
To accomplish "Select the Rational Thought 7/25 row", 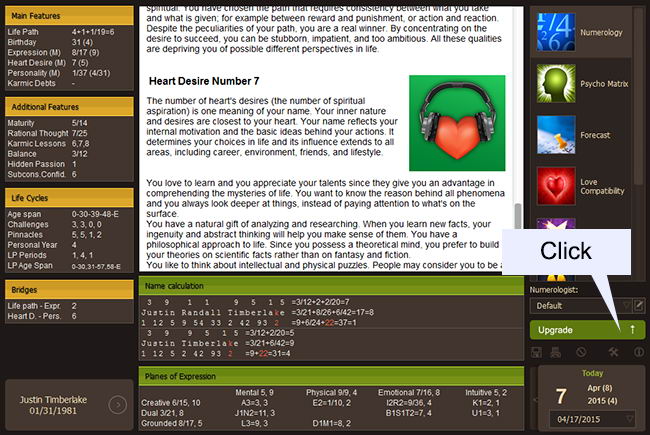I will pyautogui.click(x=69, y=133).
